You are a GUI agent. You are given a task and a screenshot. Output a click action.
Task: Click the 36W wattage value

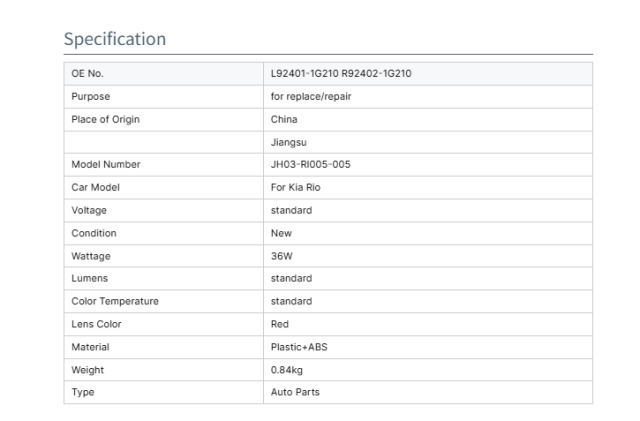click(x=283, y=256)
